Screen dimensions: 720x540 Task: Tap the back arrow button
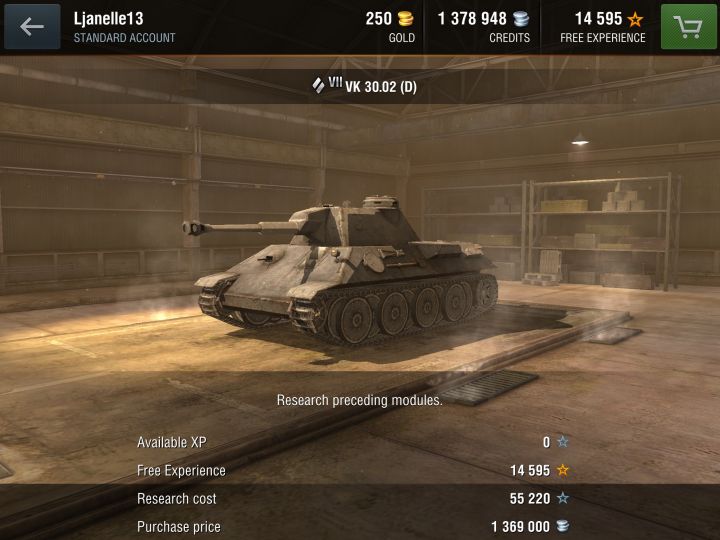(32, 27)
